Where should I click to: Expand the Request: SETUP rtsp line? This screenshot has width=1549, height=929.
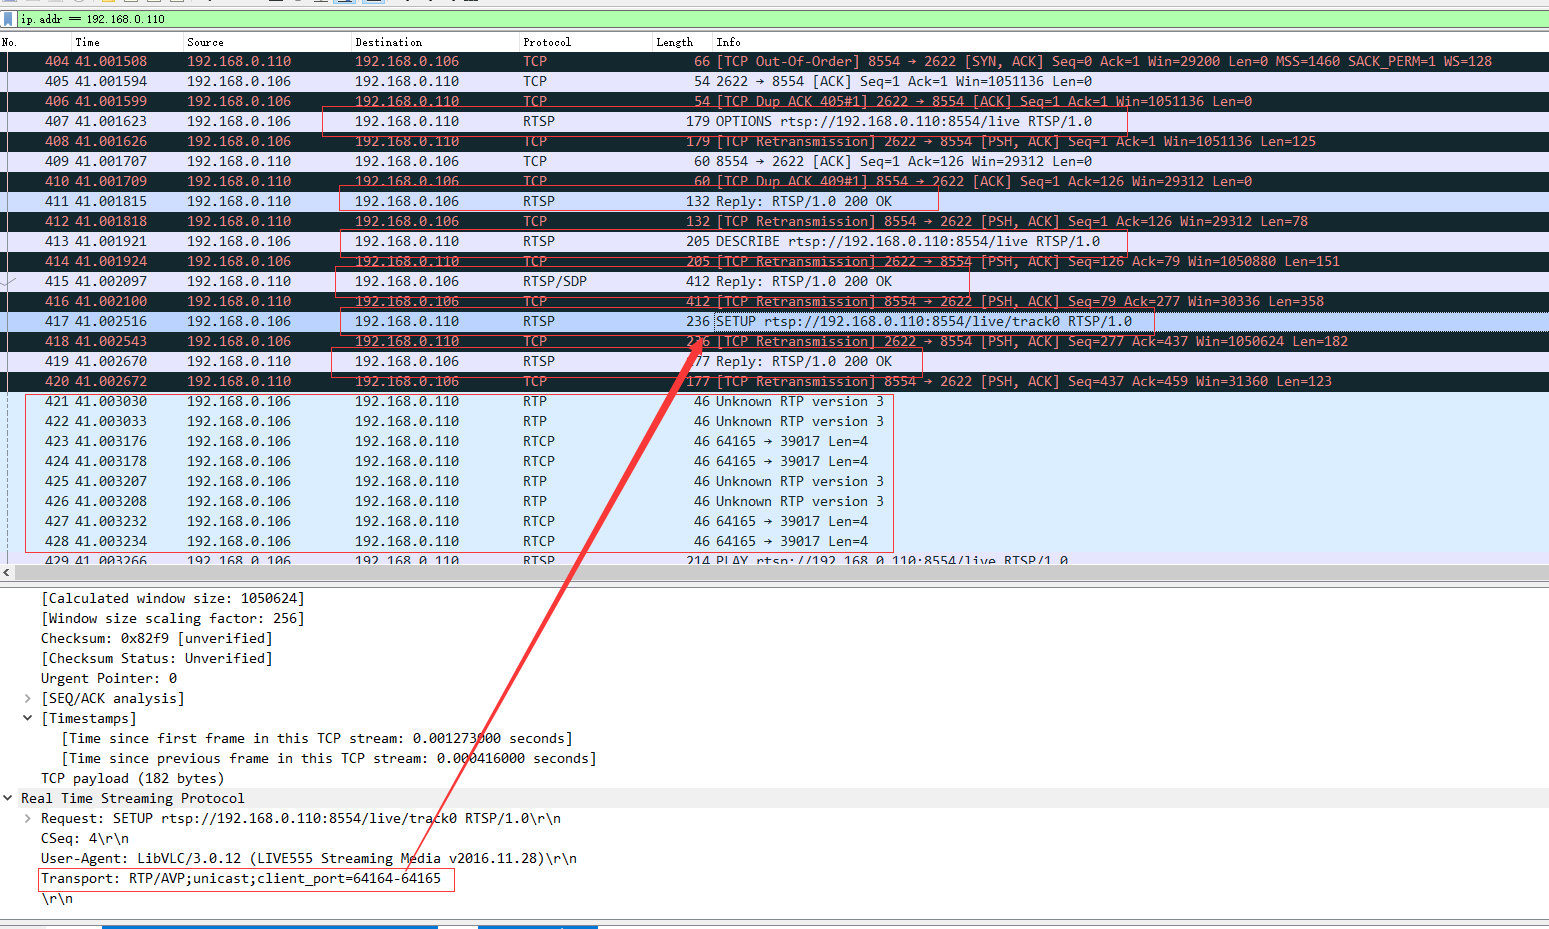[x=28, y=818]
